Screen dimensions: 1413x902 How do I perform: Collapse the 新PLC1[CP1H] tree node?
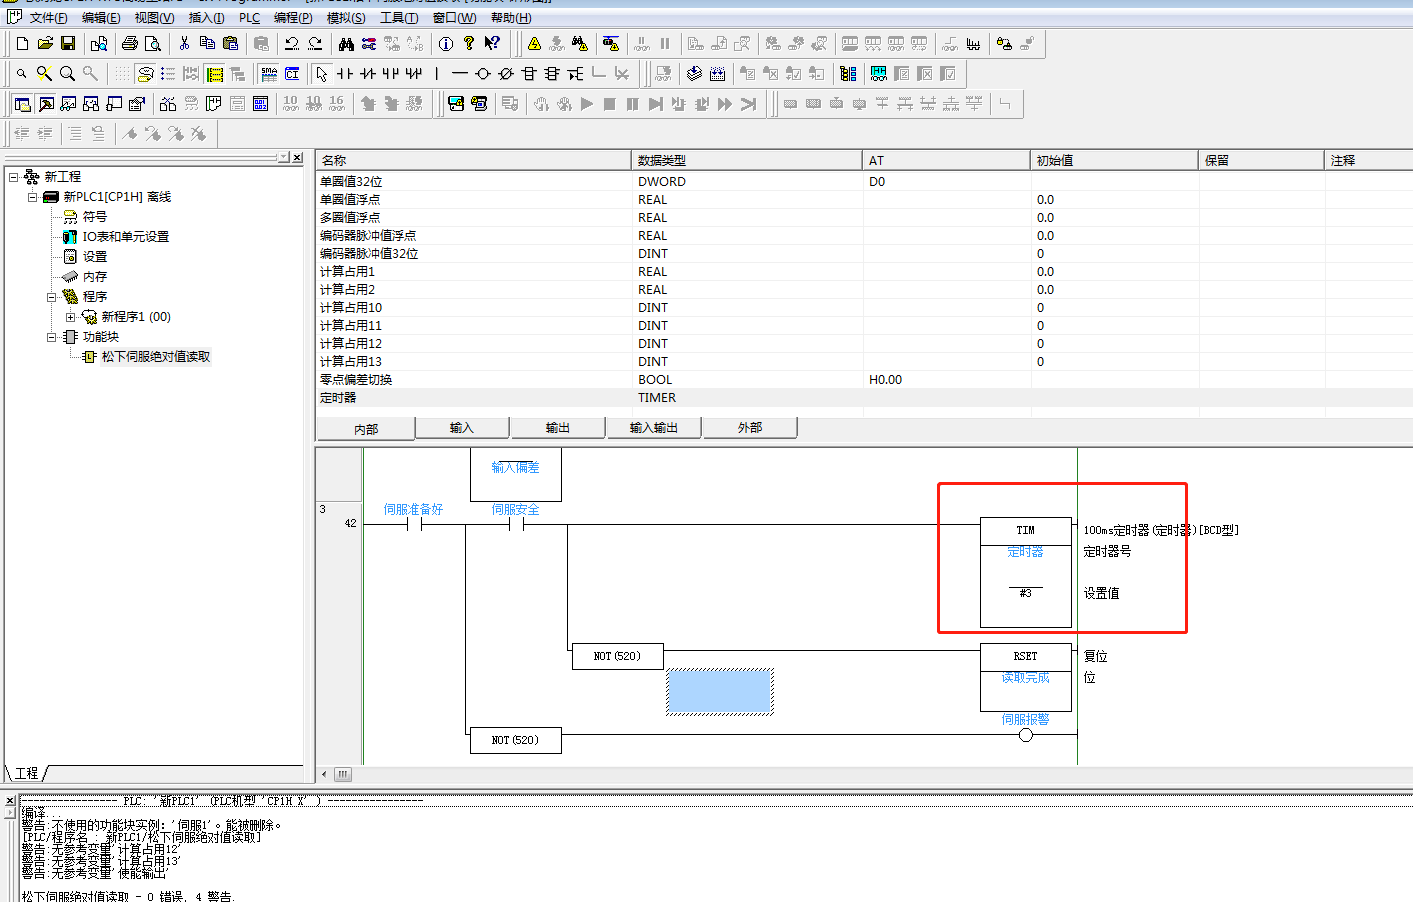coord(33,197)
